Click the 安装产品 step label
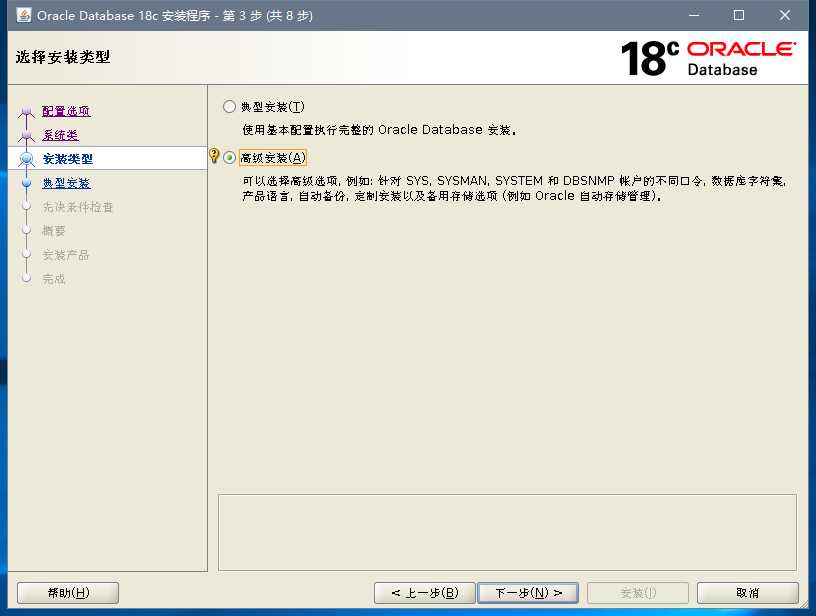This screenshot has width=816, height=616. pyautogui.click(x=66, y=255)
